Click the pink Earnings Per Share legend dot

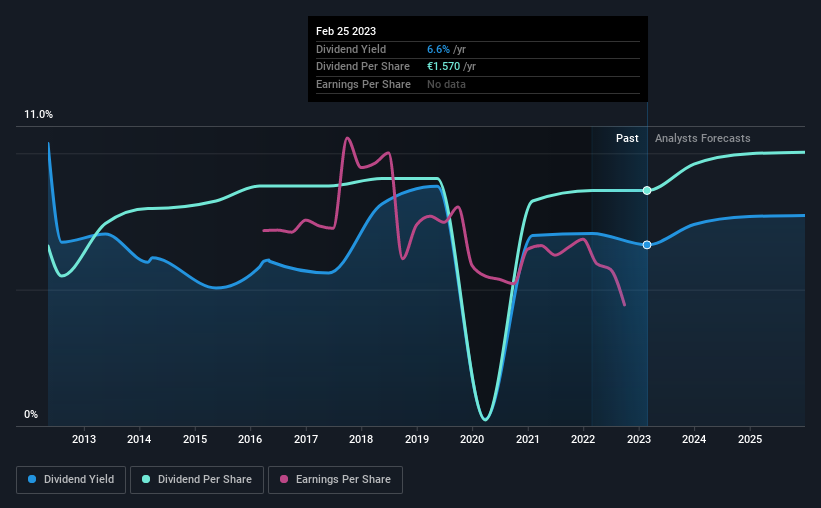pyautogui.click(x=284, y=479)
